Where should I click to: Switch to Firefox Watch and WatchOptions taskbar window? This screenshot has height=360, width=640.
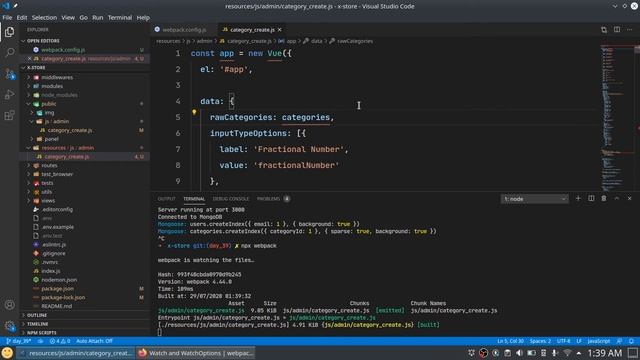pyautogui.click(x=196, y=353)
